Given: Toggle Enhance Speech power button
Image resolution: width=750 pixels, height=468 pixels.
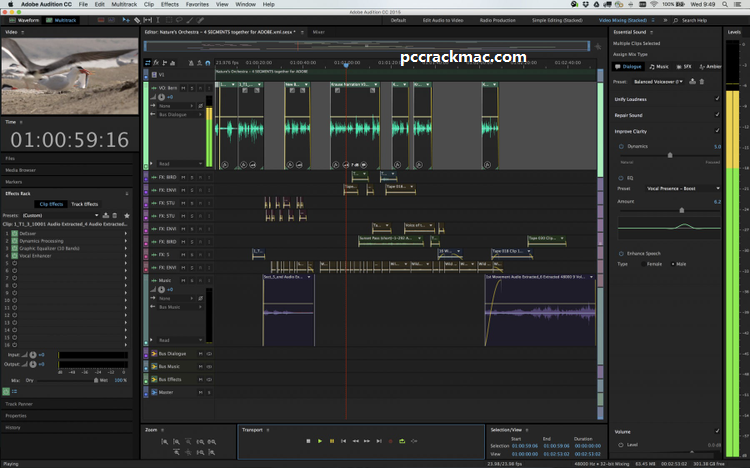Looking at the screenshot, I should click(x=621, y=254).
